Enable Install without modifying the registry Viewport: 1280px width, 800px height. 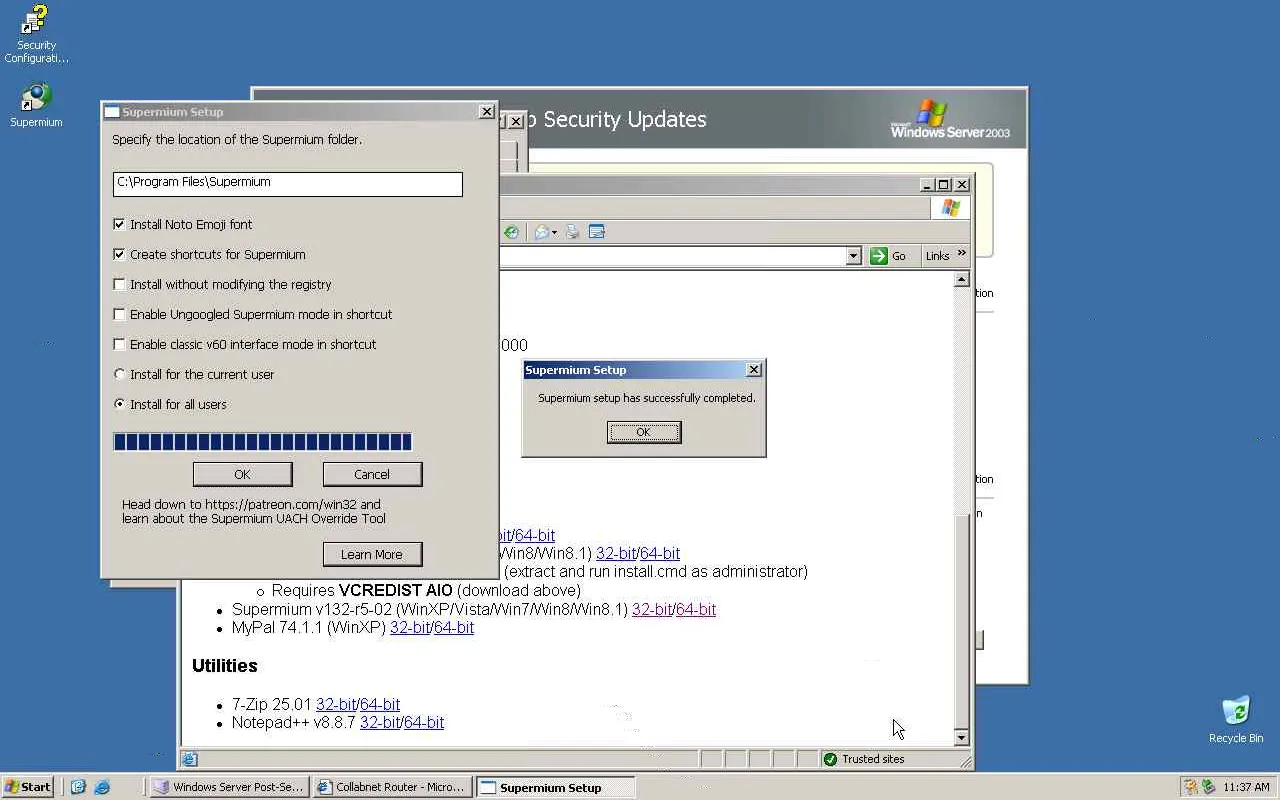[x=119, y=285]
